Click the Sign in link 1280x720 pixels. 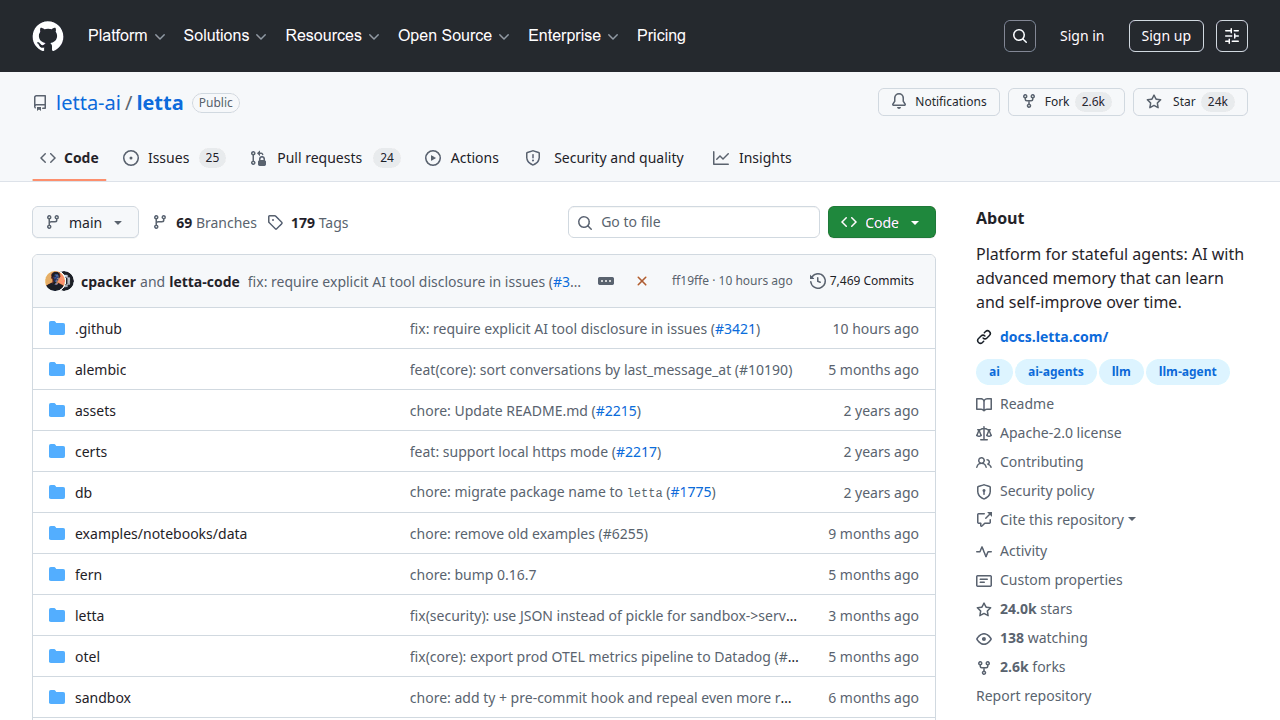(1082, 36)
